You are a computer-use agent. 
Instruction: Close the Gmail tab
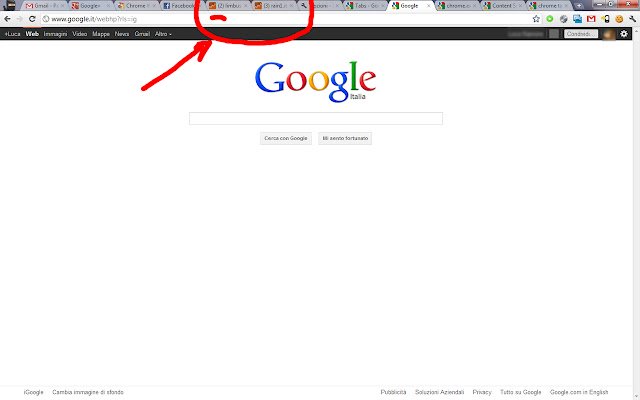(62, 6)
